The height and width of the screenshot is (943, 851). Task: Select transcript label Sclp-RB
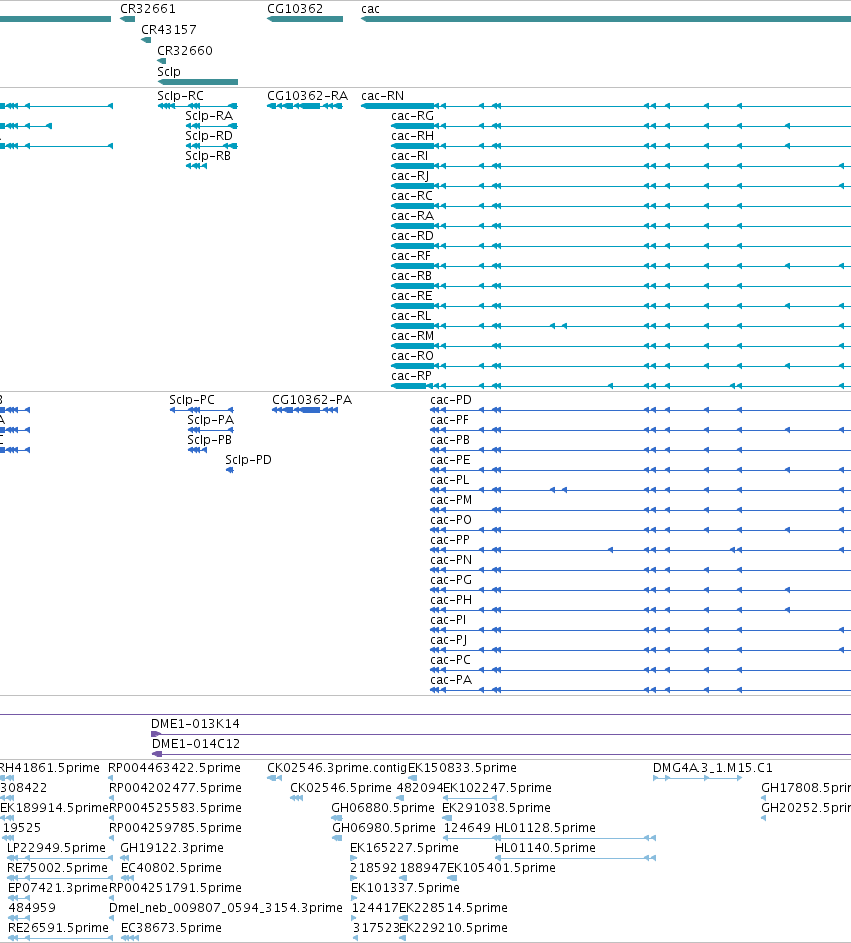point(208,156)
